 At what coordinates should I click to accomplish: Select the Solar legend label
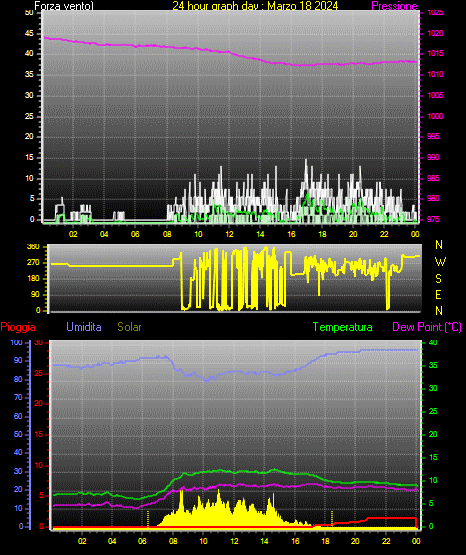[129, 327]
